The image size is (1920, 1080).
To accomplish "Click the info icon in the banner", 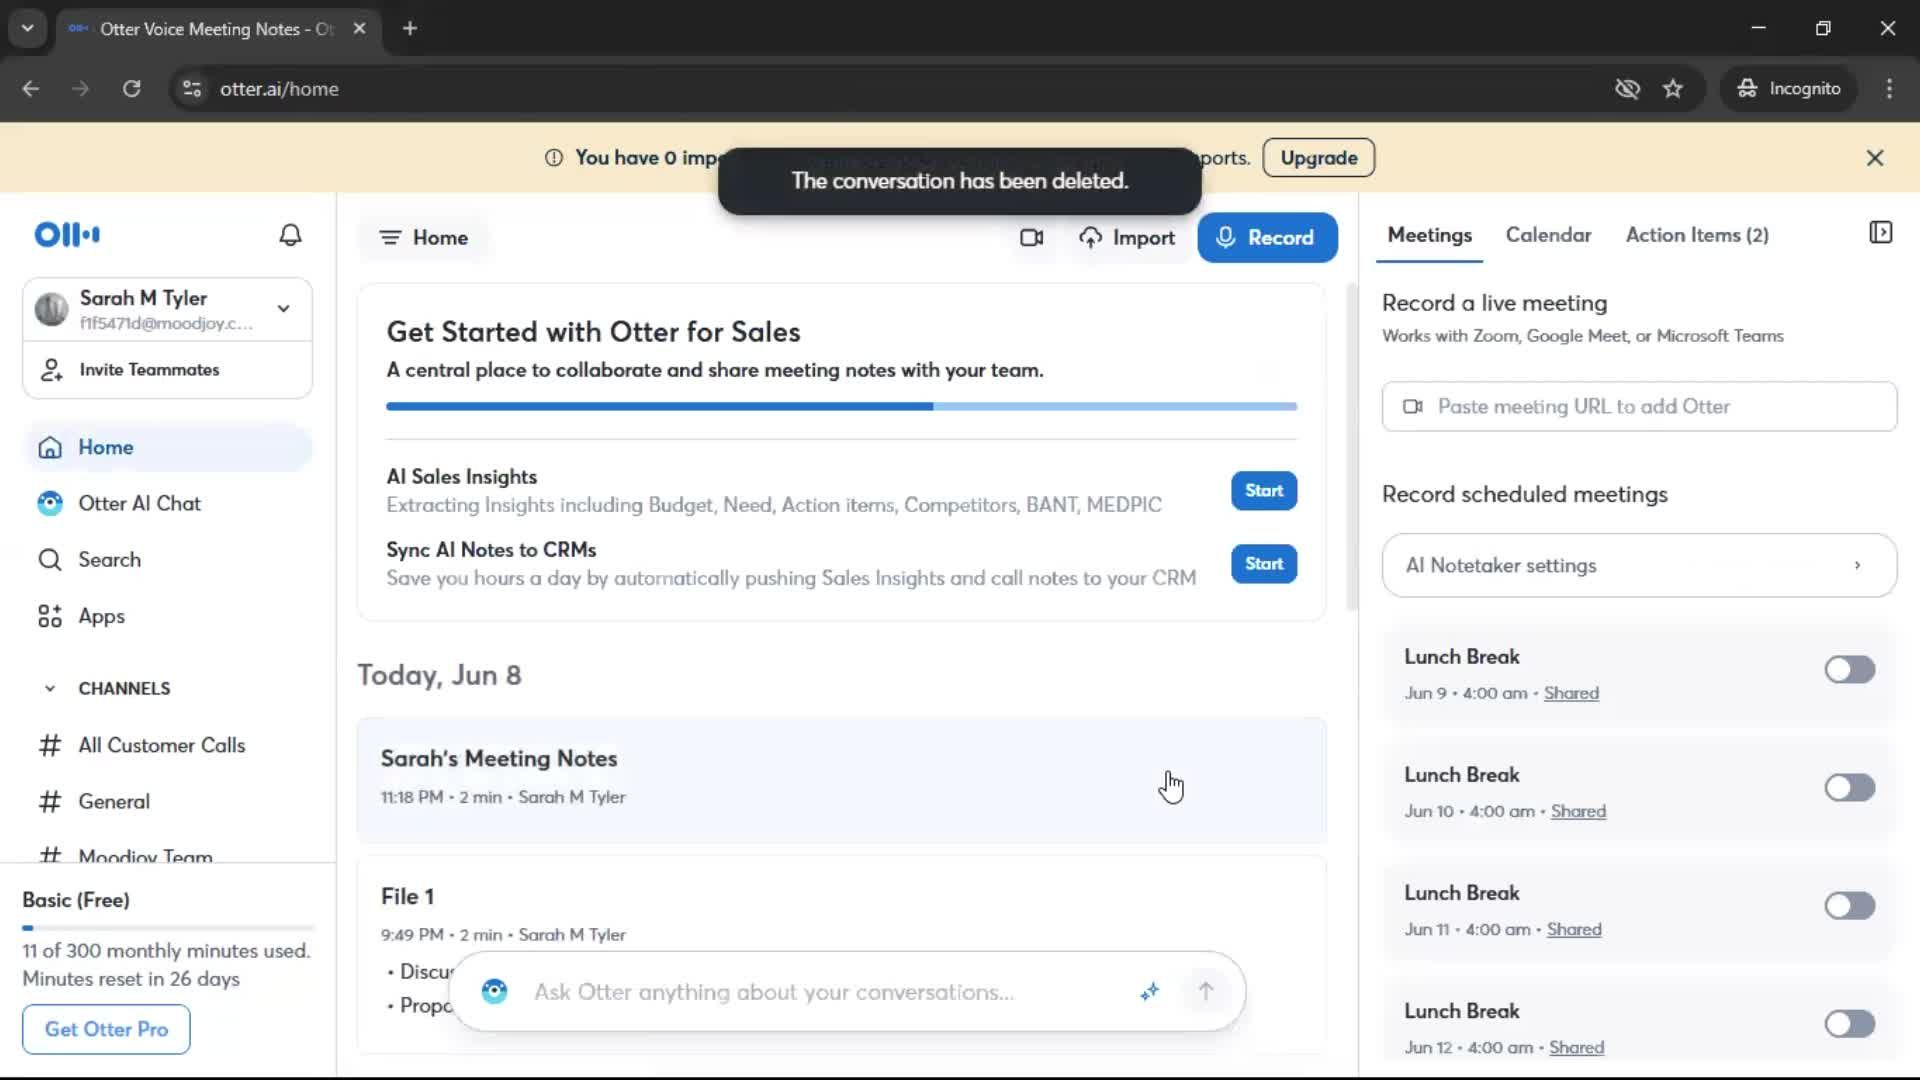I will 553,158.
